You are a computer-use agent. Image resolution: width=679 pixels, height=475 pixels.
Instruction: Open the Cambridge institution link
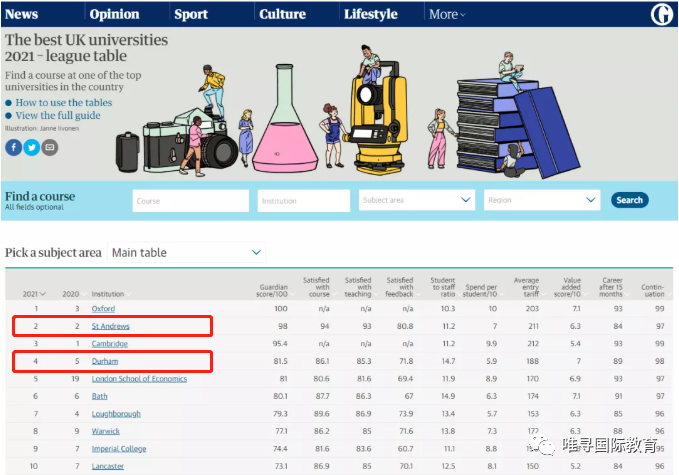click(x=110, y=344)
